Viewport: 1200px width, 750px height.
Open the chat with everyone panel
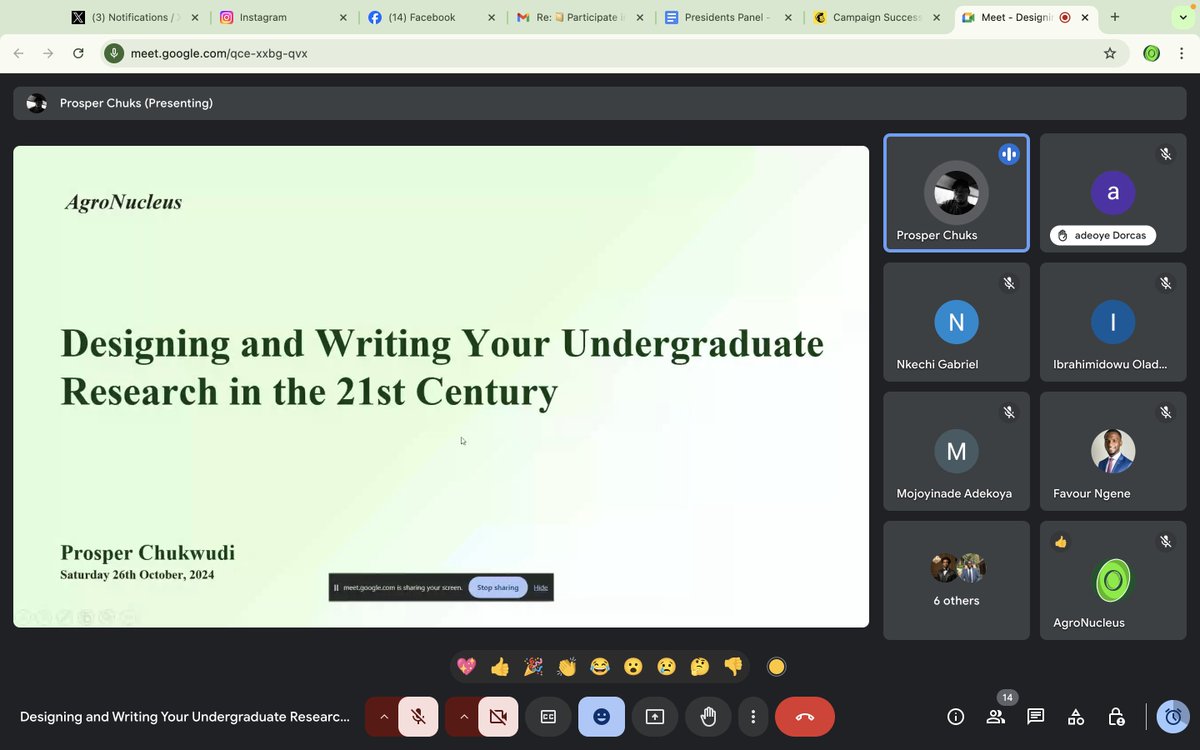[1036, 716]
